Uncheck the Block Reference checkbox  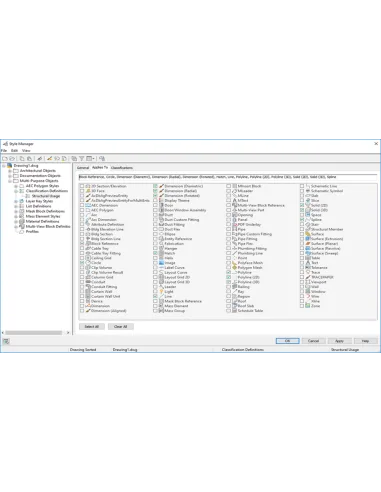(x=82, y=244)
